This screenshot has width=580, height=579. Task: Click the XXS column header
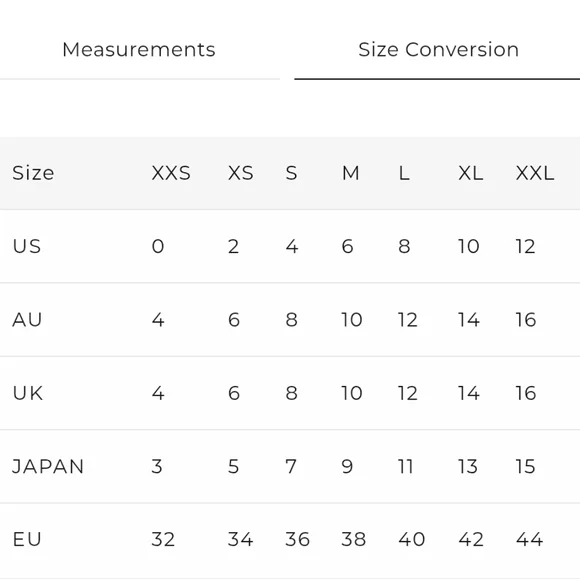coord(171,173)
